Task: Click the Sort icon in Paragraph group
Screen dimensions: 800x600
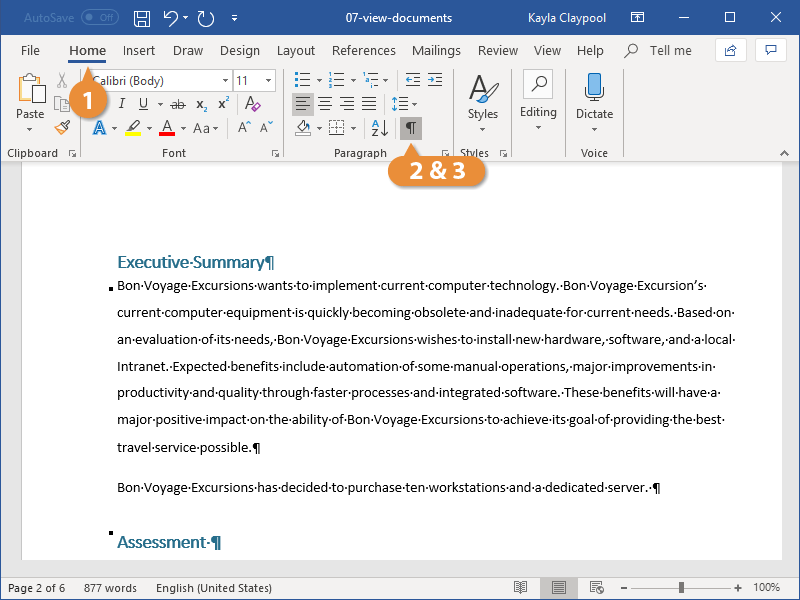Action: 380,128
